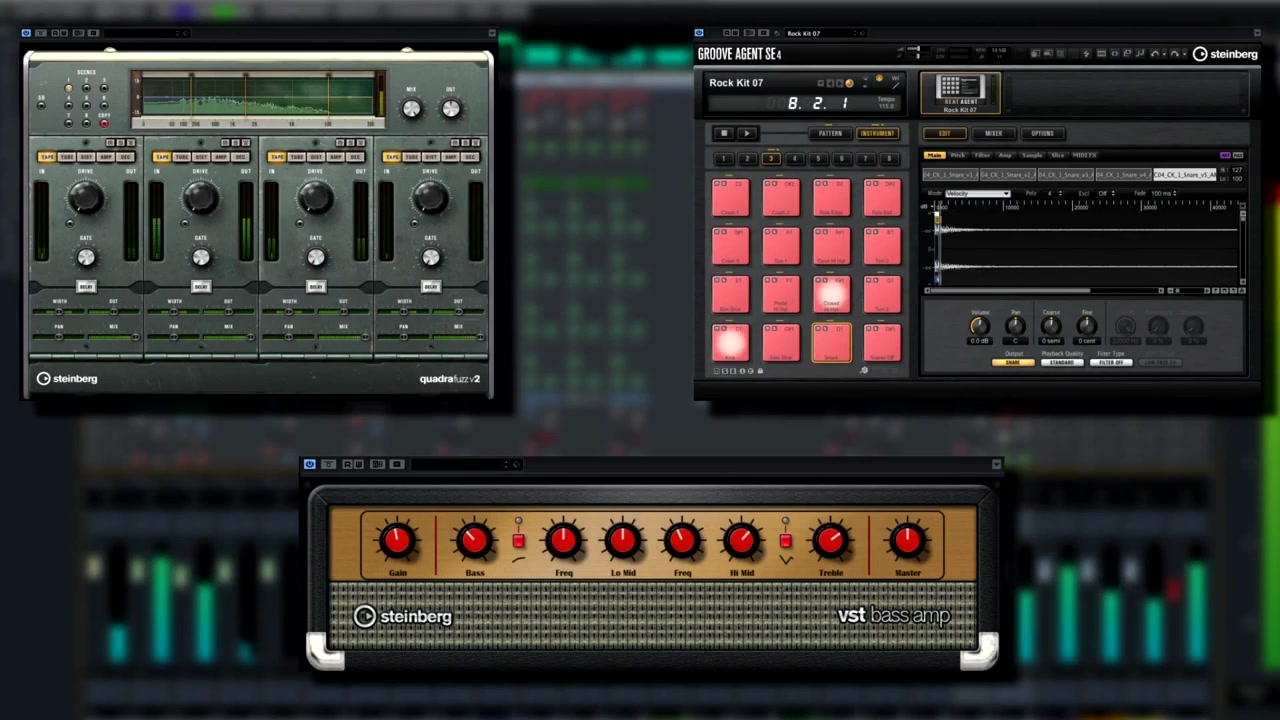
Task: Open the MIDI FX tab
Action: point(1087,156)
